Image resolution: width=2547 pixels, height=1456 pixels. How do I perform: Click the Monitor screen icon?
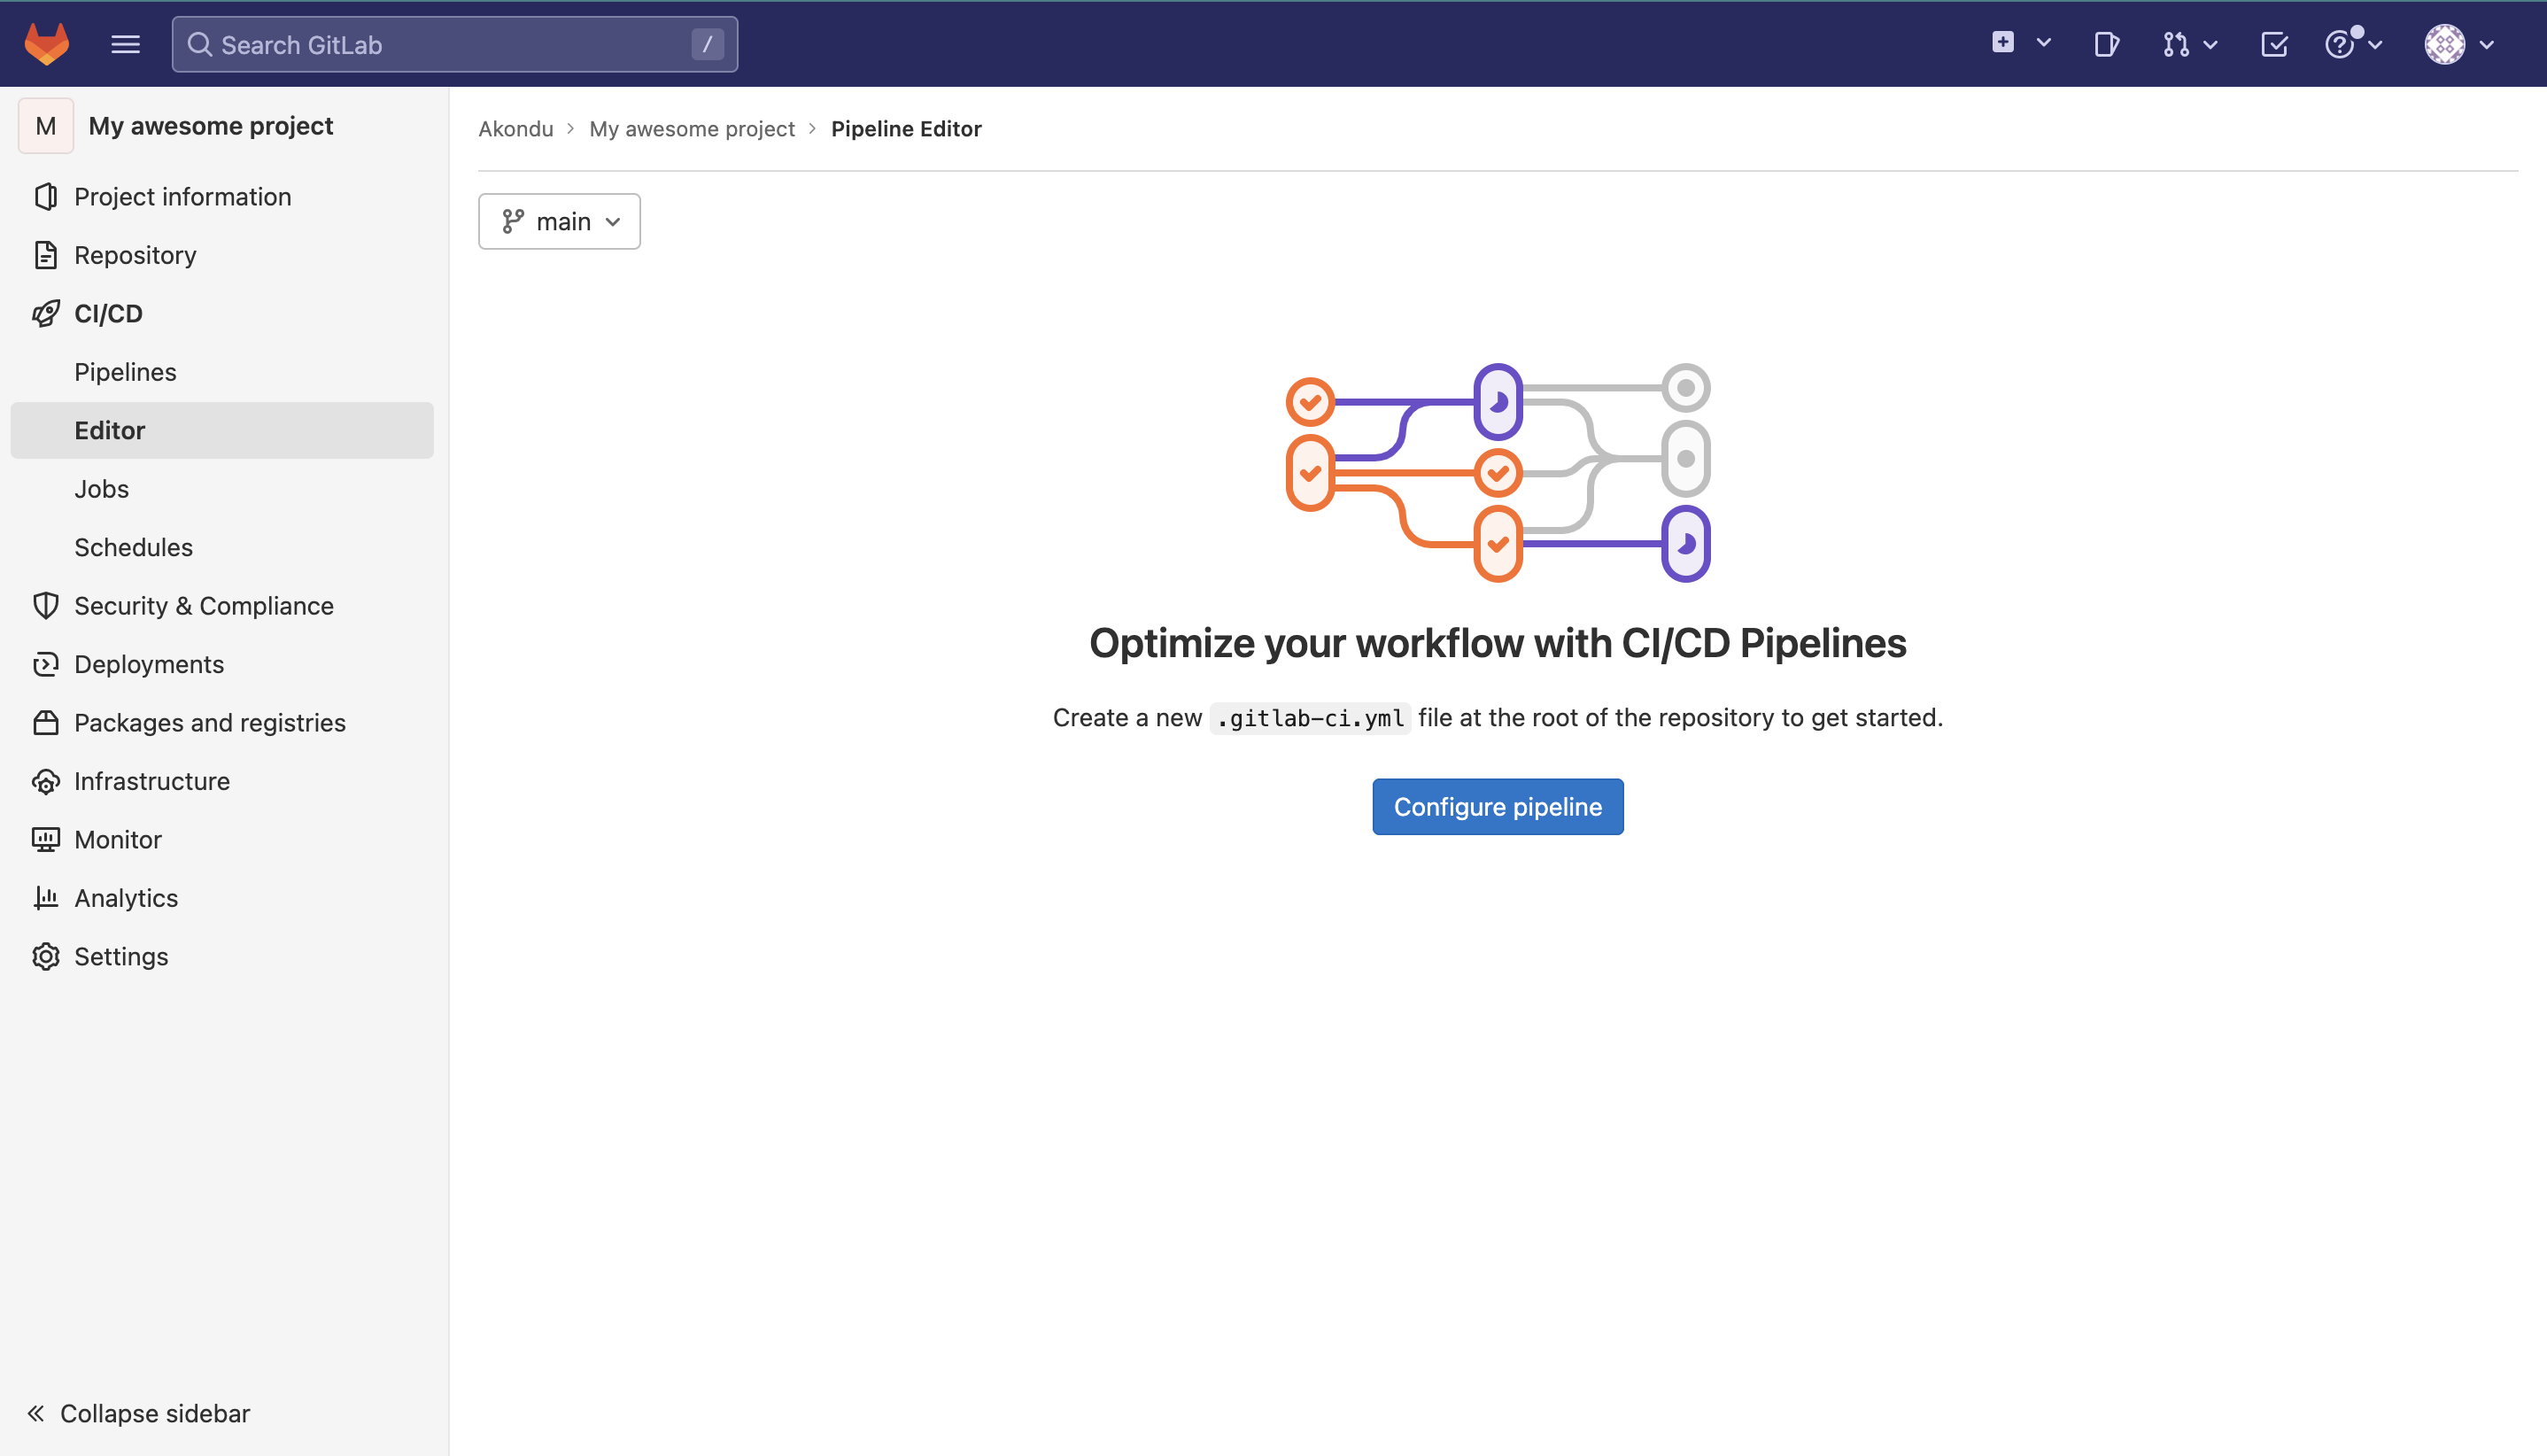pos(45,839)
